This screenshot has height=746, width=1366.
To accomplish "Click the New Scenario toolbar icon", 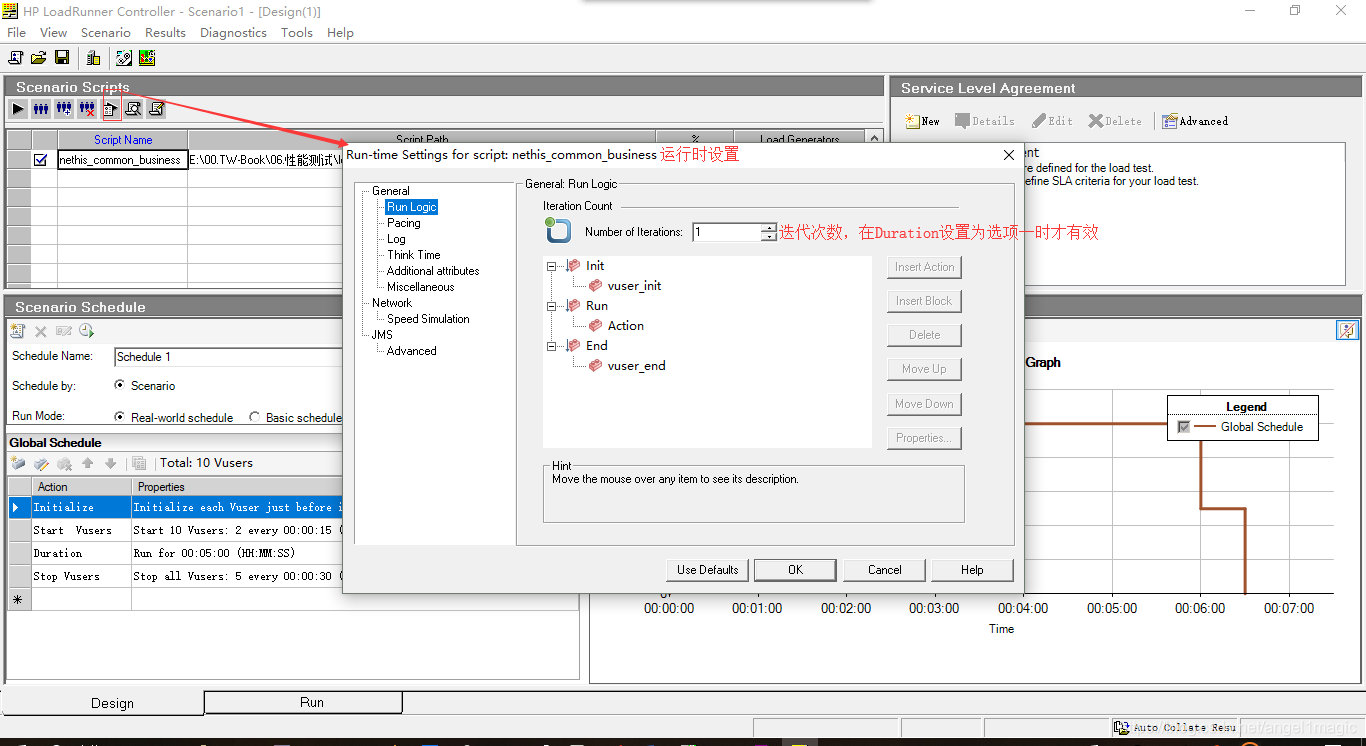I will pos(16,58).
